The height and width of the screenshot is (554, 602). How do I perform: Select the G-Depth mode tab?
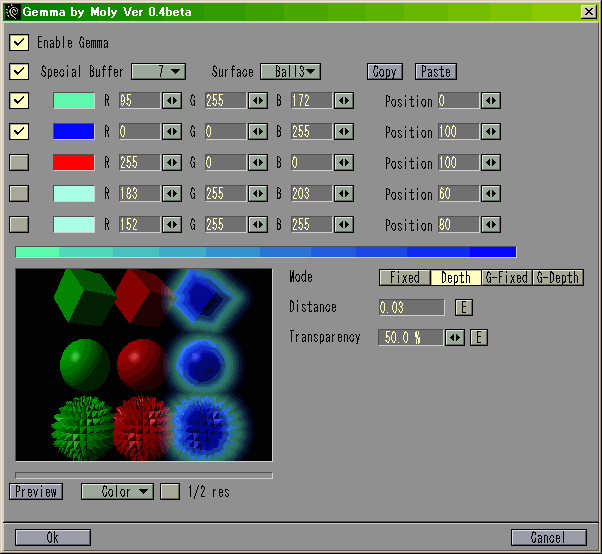pos(558,277)
